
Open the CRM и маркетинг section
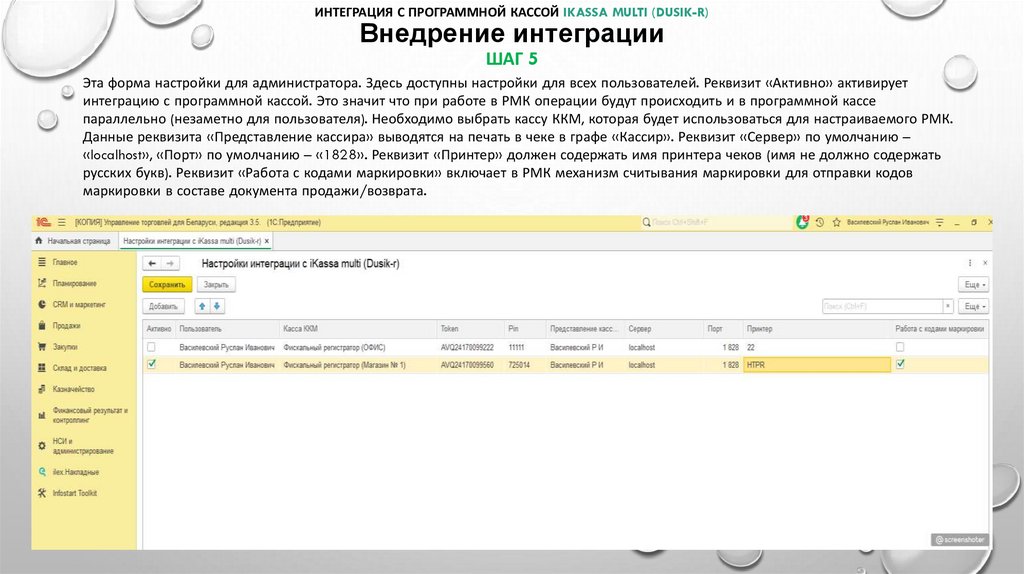(78, 304)
